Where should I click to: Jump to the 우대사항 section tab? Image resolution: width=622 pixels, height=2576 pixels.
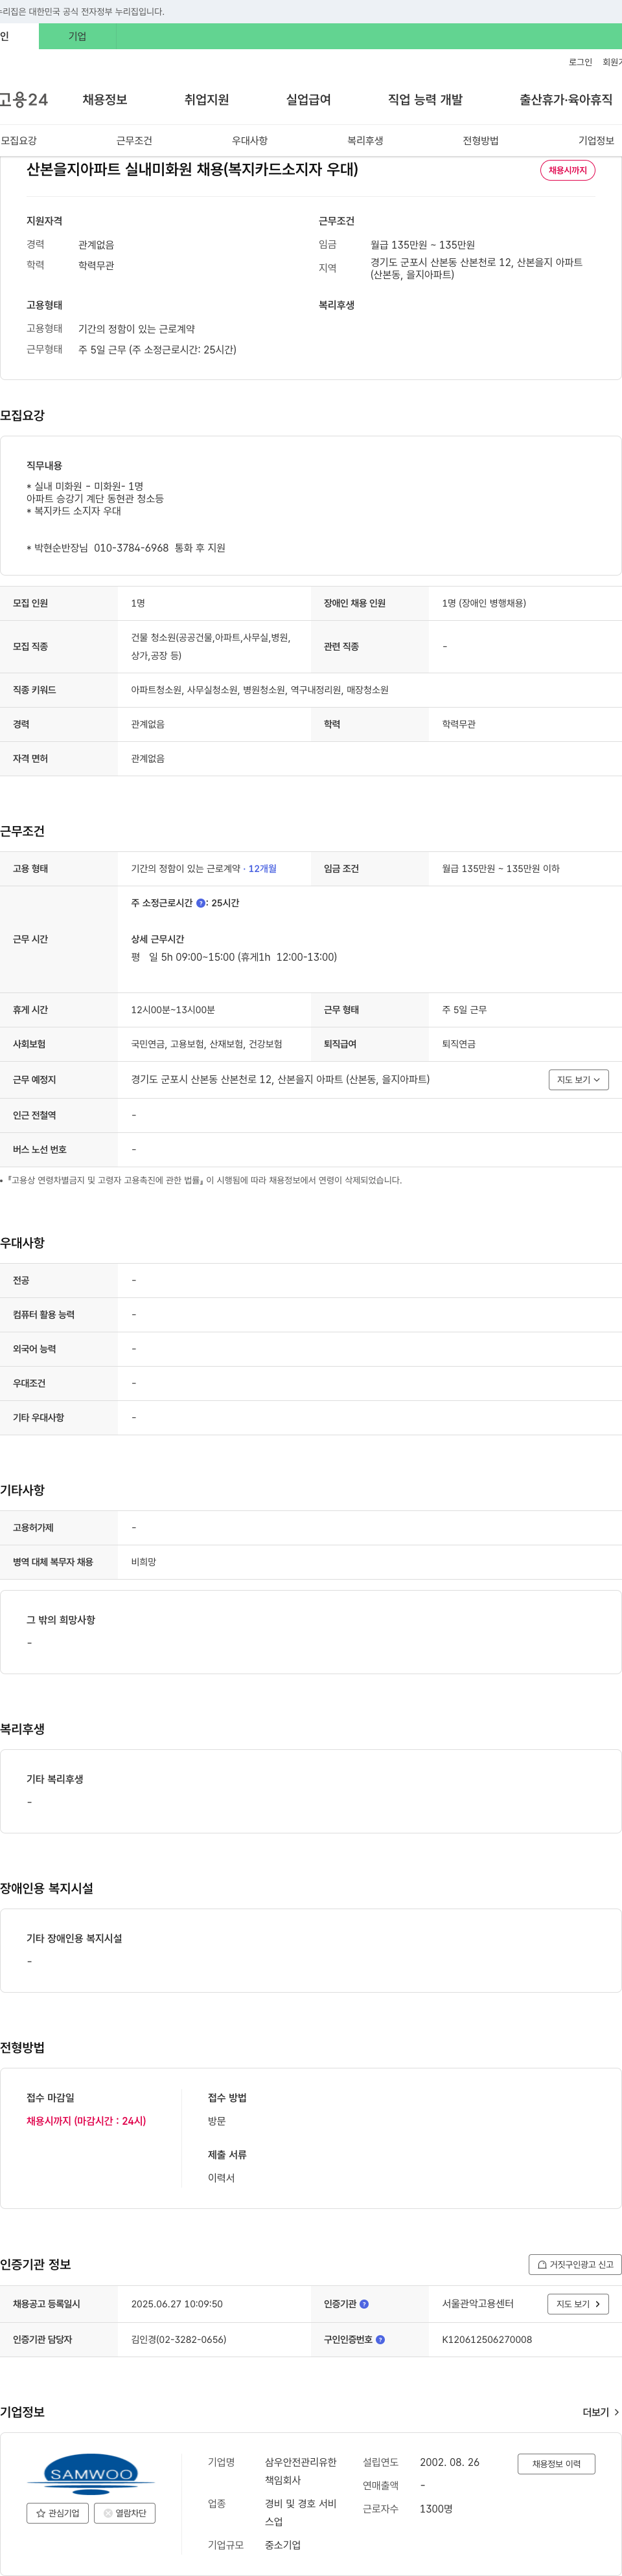click(x=250, y=141)
